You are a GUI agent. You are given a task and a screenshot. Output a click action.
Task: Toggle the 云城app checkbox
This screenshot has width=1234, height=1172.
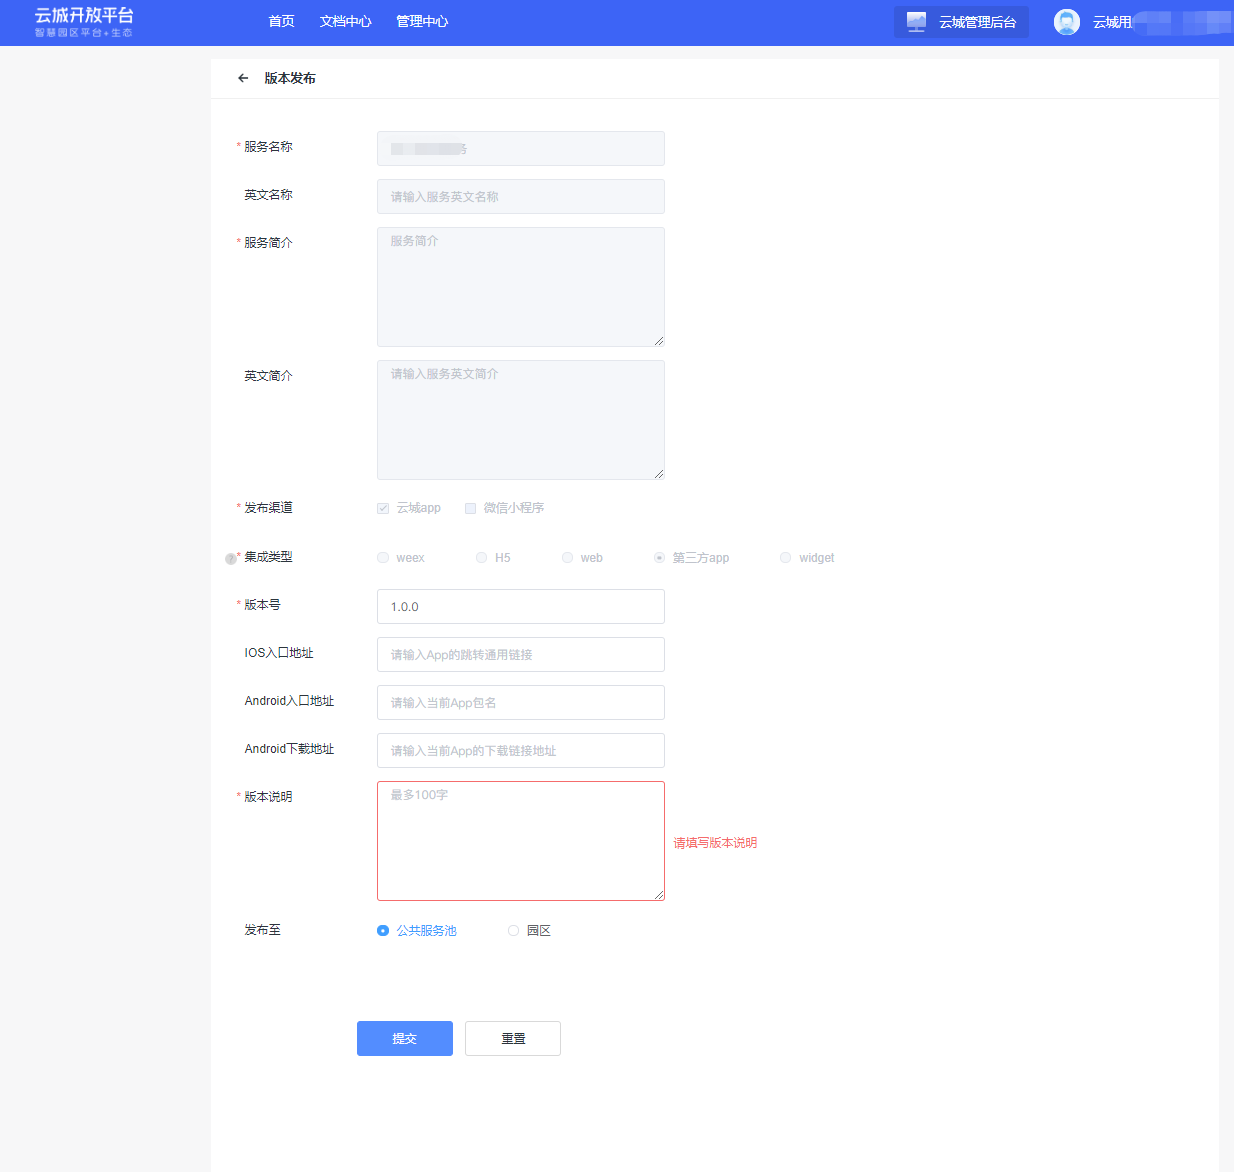(x=383, y=508)
